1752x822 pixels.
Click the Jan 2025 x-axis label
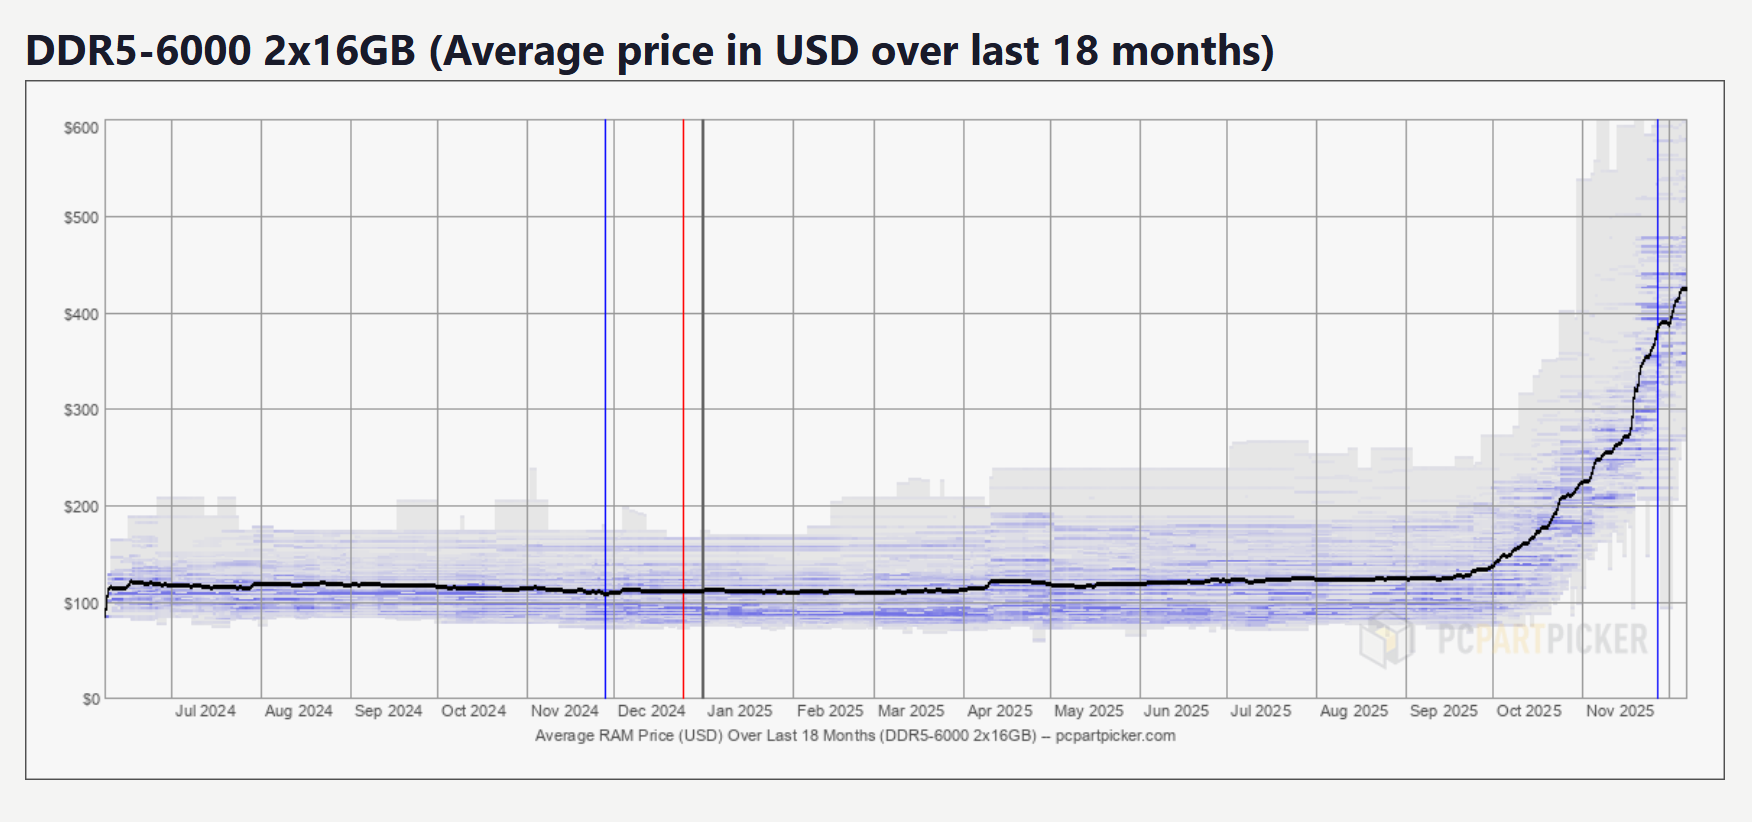pyautogui.click(x=740, y=711)
